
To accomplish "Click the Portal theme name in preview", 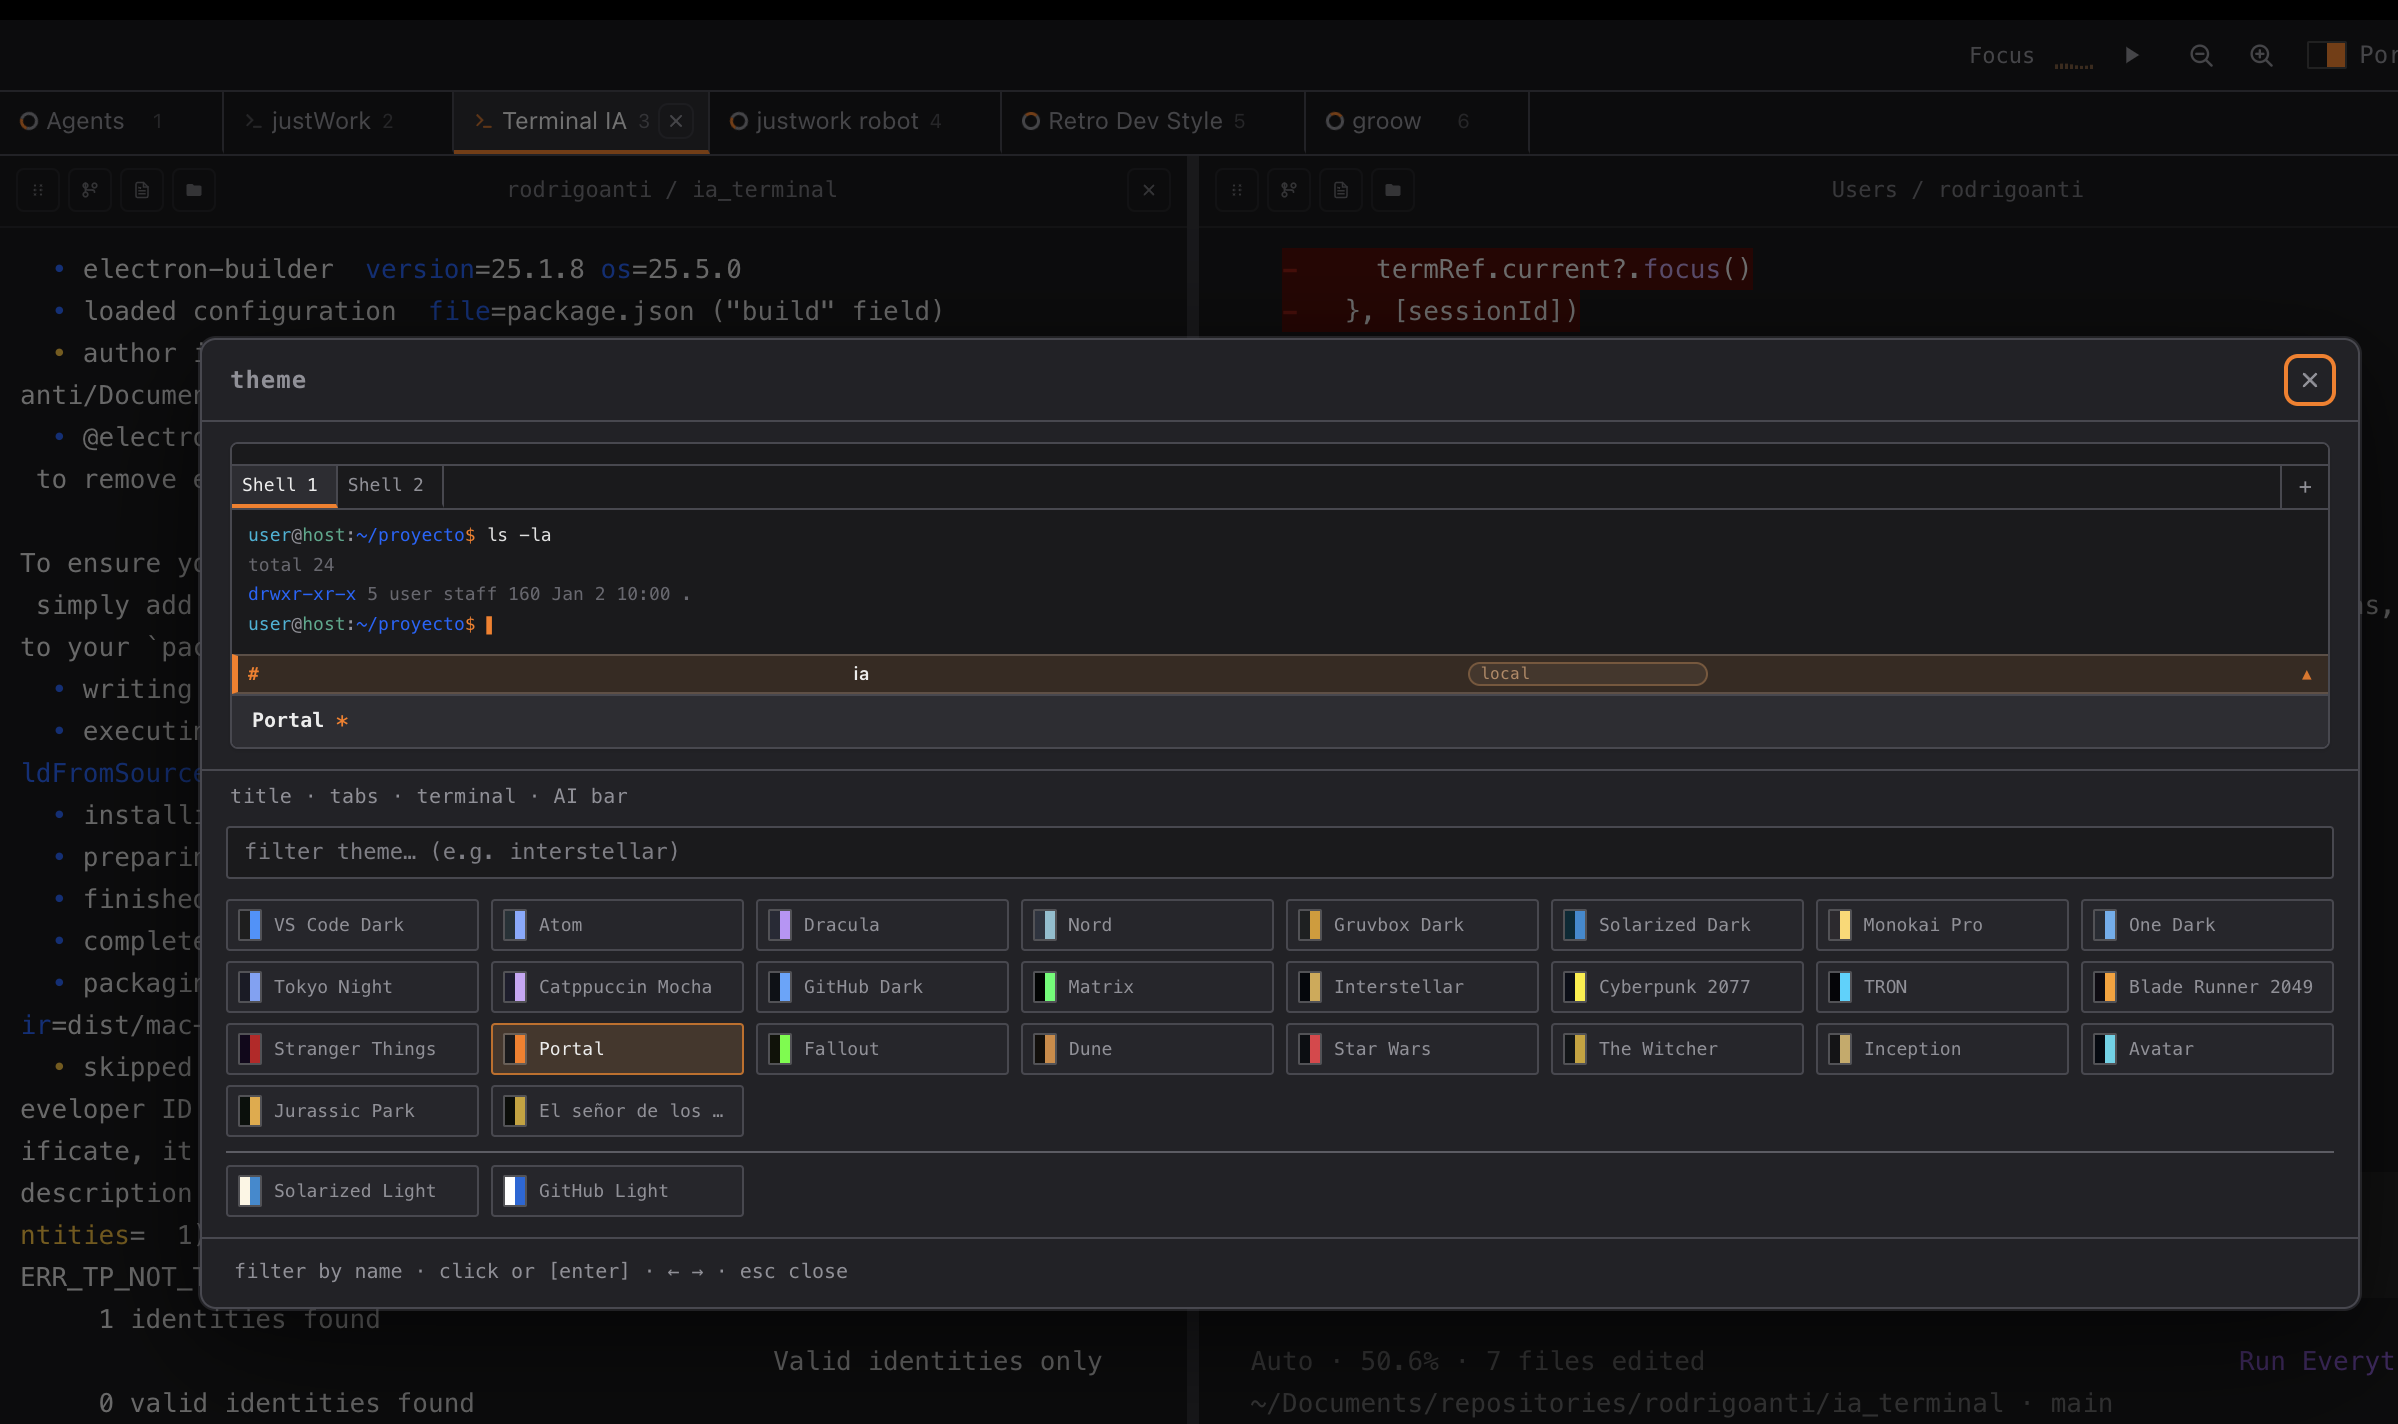I will coord(288,721).
